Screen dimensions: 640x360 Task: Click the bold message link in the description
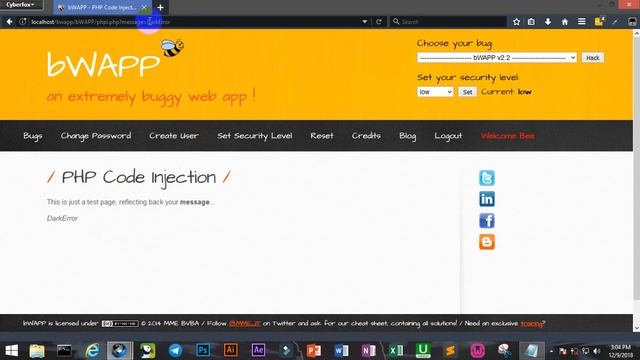195,202
